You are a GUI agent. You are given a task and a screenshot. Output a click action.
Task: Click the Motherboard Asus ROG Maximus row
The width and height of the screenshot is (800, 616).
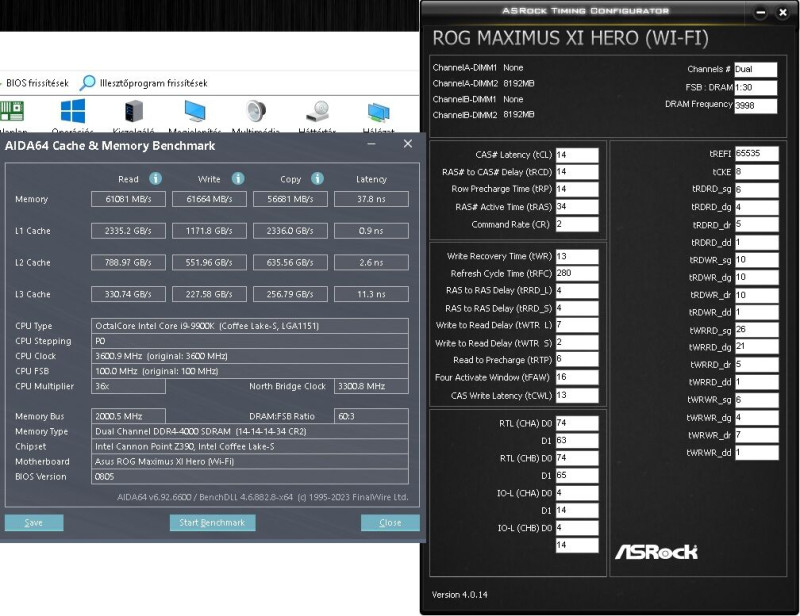(x=250, y=461)
